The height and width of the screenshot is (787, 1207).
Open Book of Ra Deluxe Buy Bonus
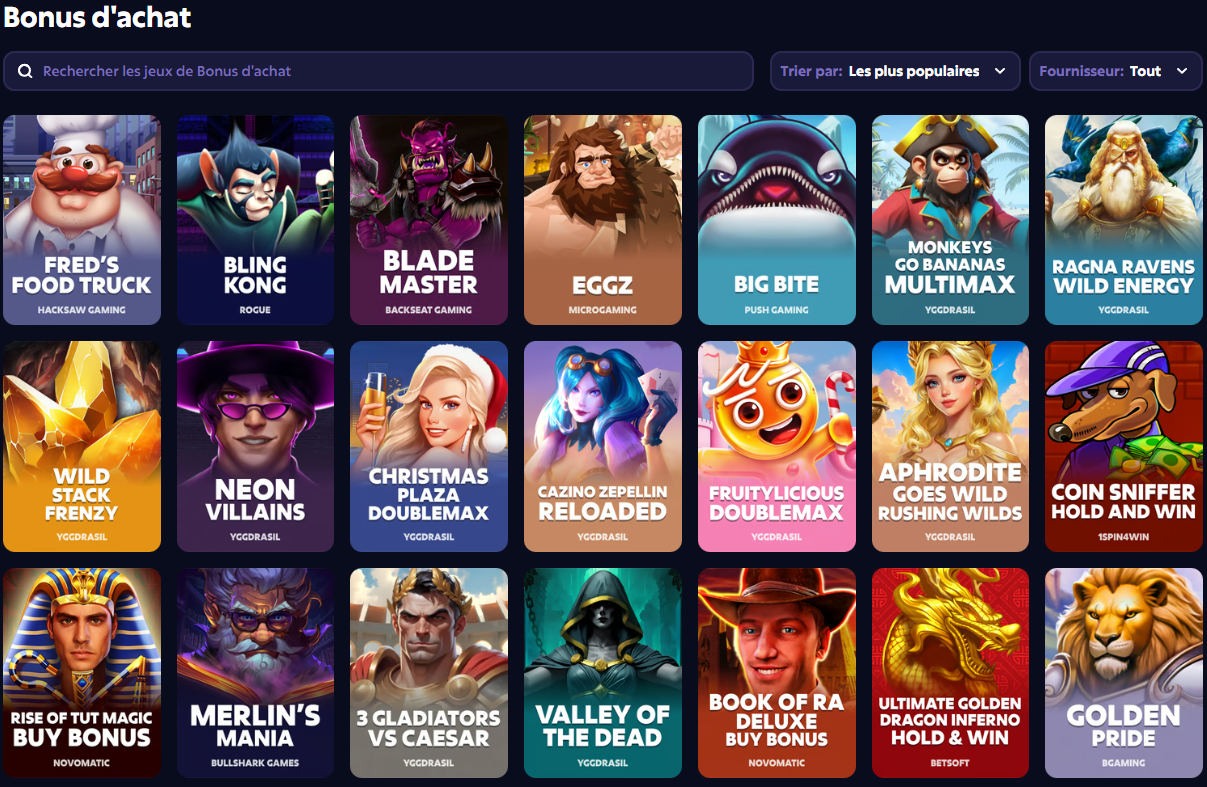777,673
